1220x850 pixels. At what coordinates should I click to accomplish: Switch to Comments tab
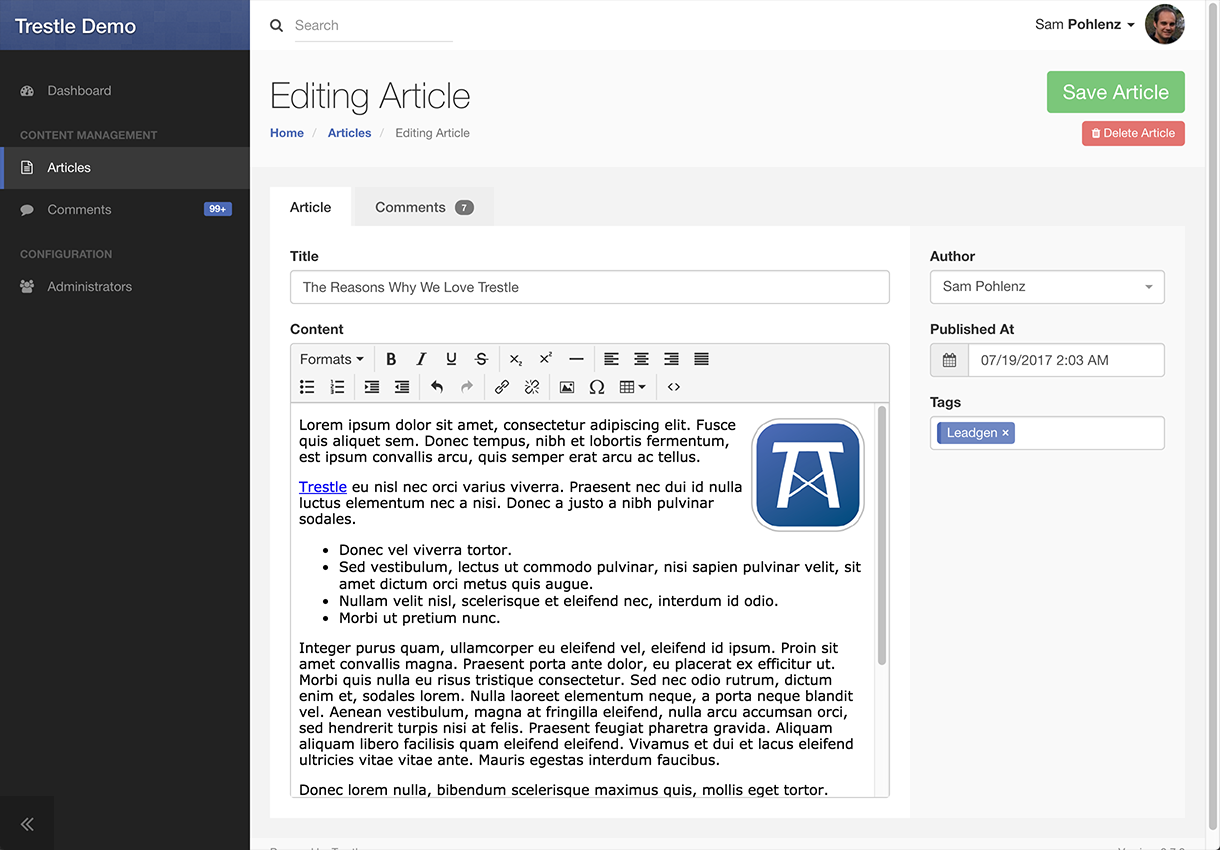coord(424,207)
